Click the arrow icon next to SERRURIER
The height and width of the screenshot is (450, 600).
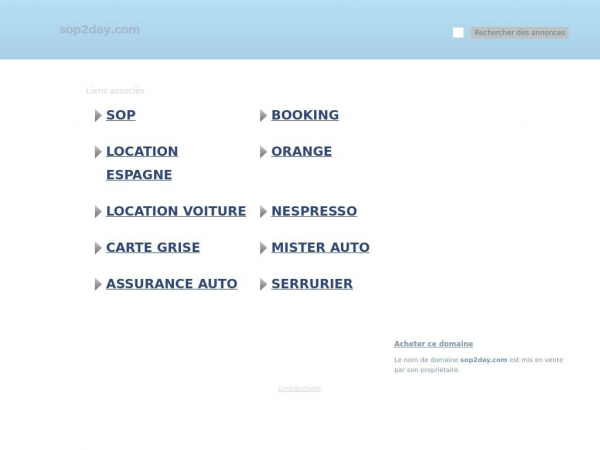(x=263, y=284)
